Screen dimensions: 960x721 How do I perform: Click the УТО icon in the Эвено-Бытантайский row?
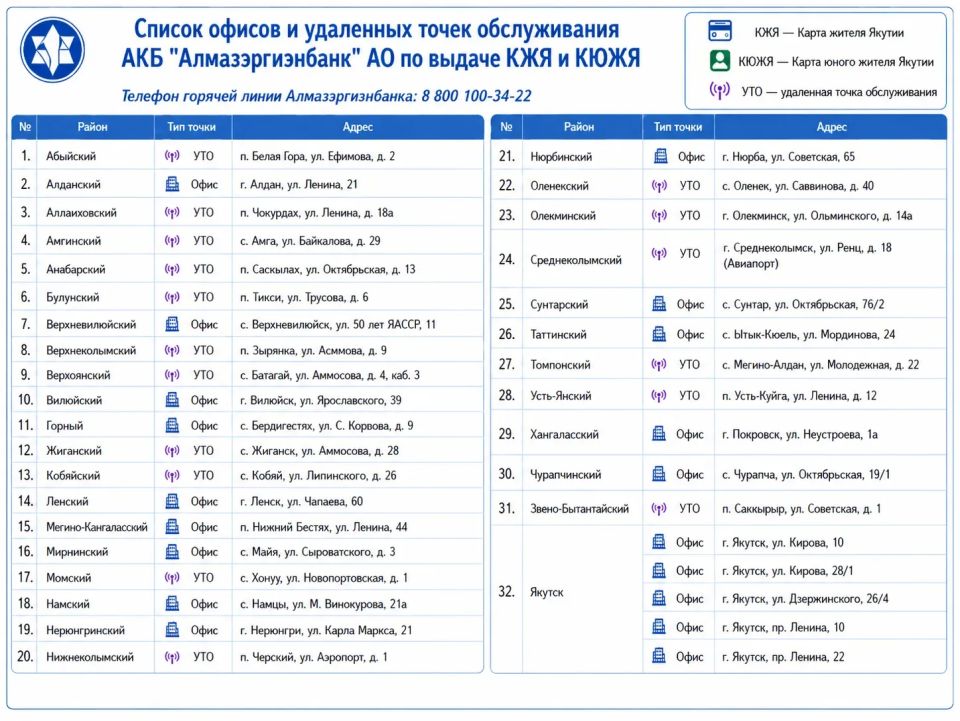pos(658,508)
